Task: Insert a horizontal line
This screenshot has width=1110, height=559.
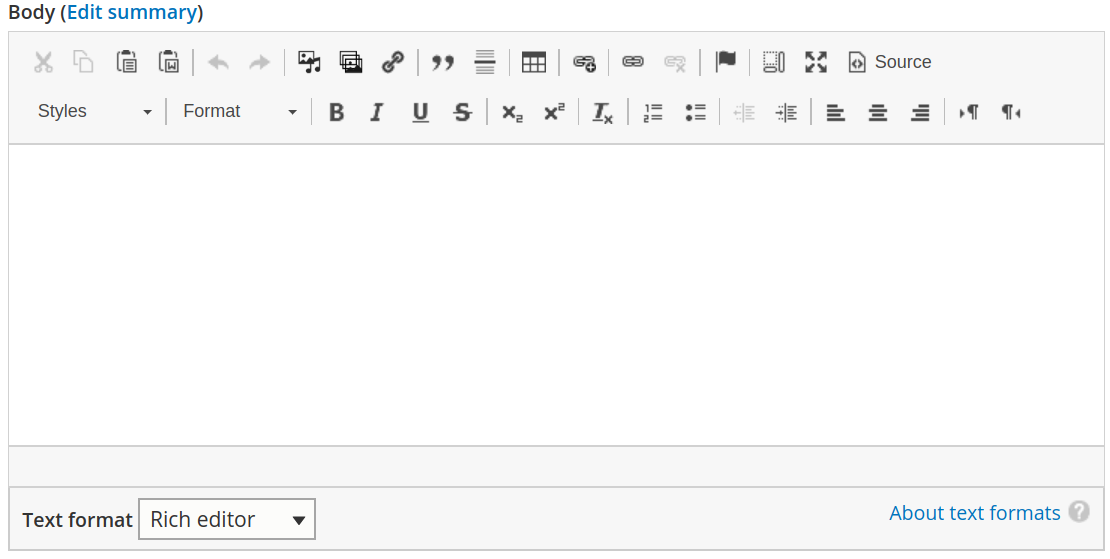Action: tap(485, 62)
